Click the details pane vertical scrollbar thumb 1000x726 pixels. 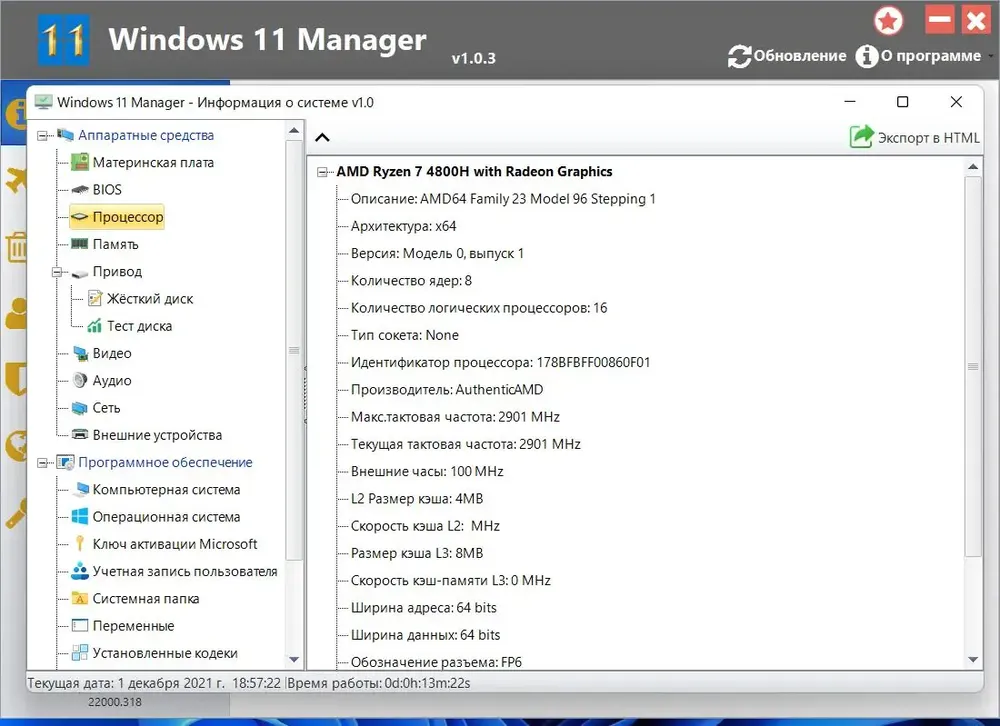coord(973,366)
